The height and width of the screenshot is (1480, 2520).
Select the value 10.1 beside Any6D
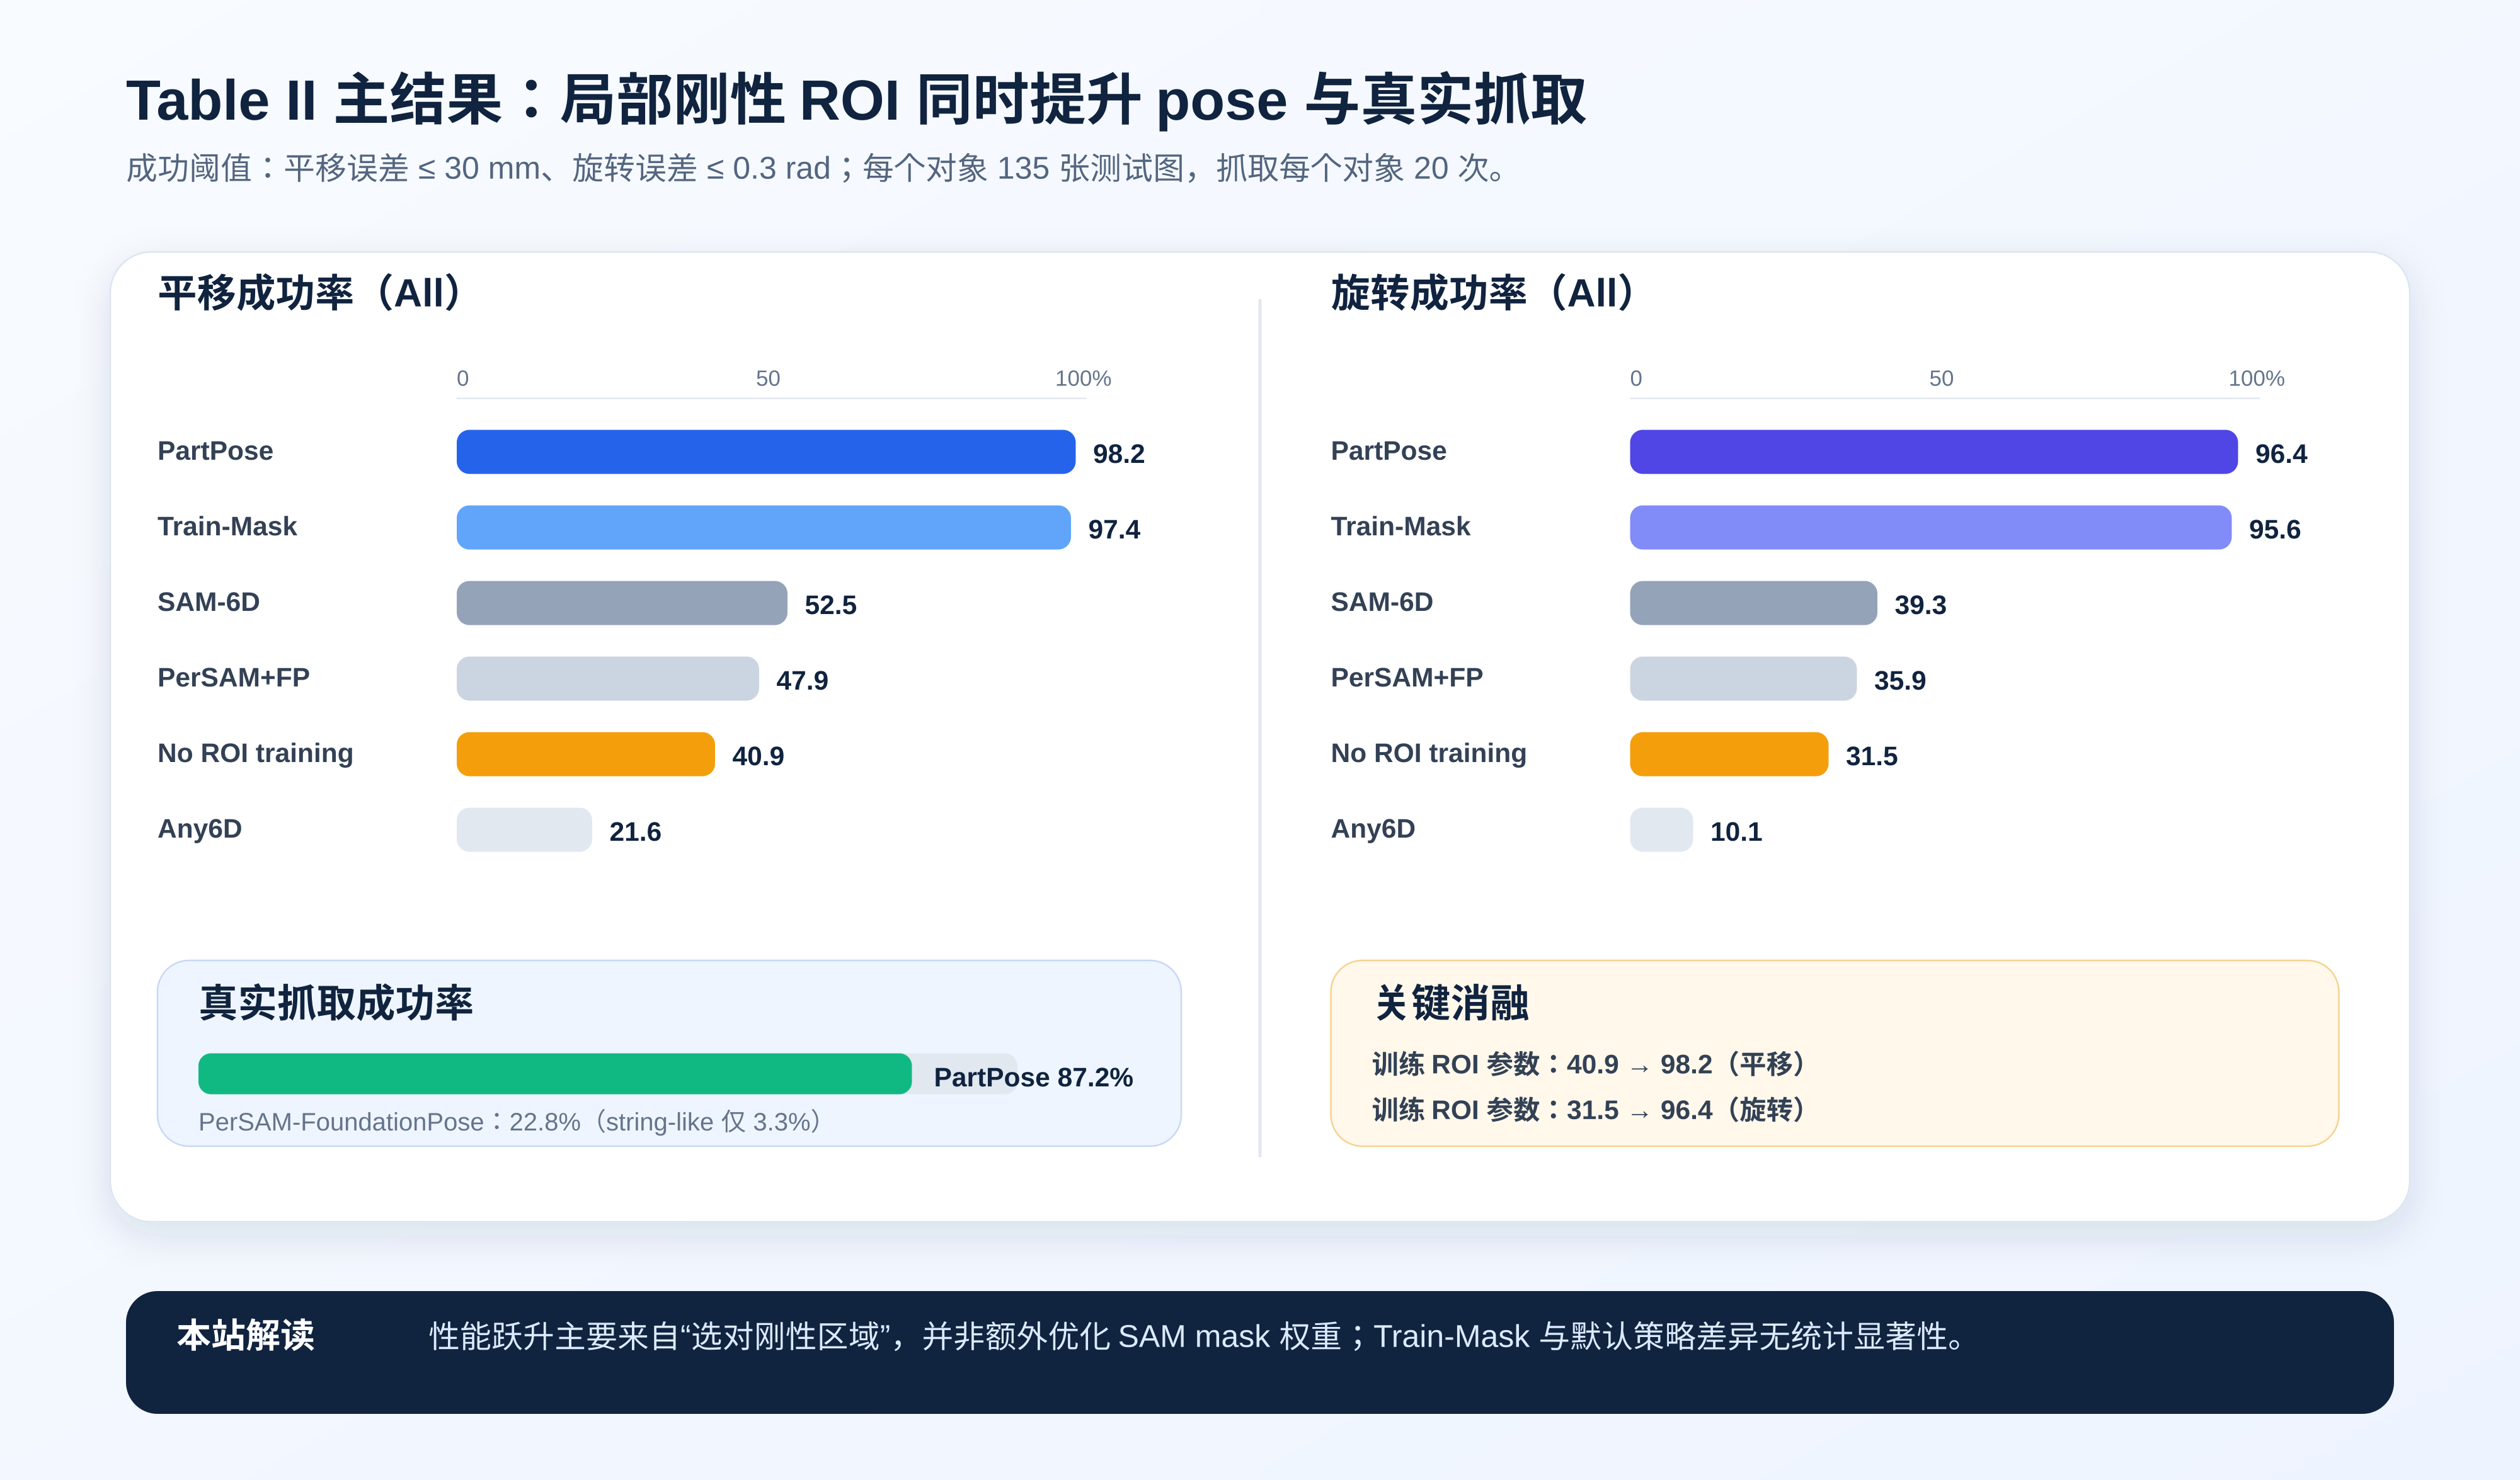click(1737, 832)
